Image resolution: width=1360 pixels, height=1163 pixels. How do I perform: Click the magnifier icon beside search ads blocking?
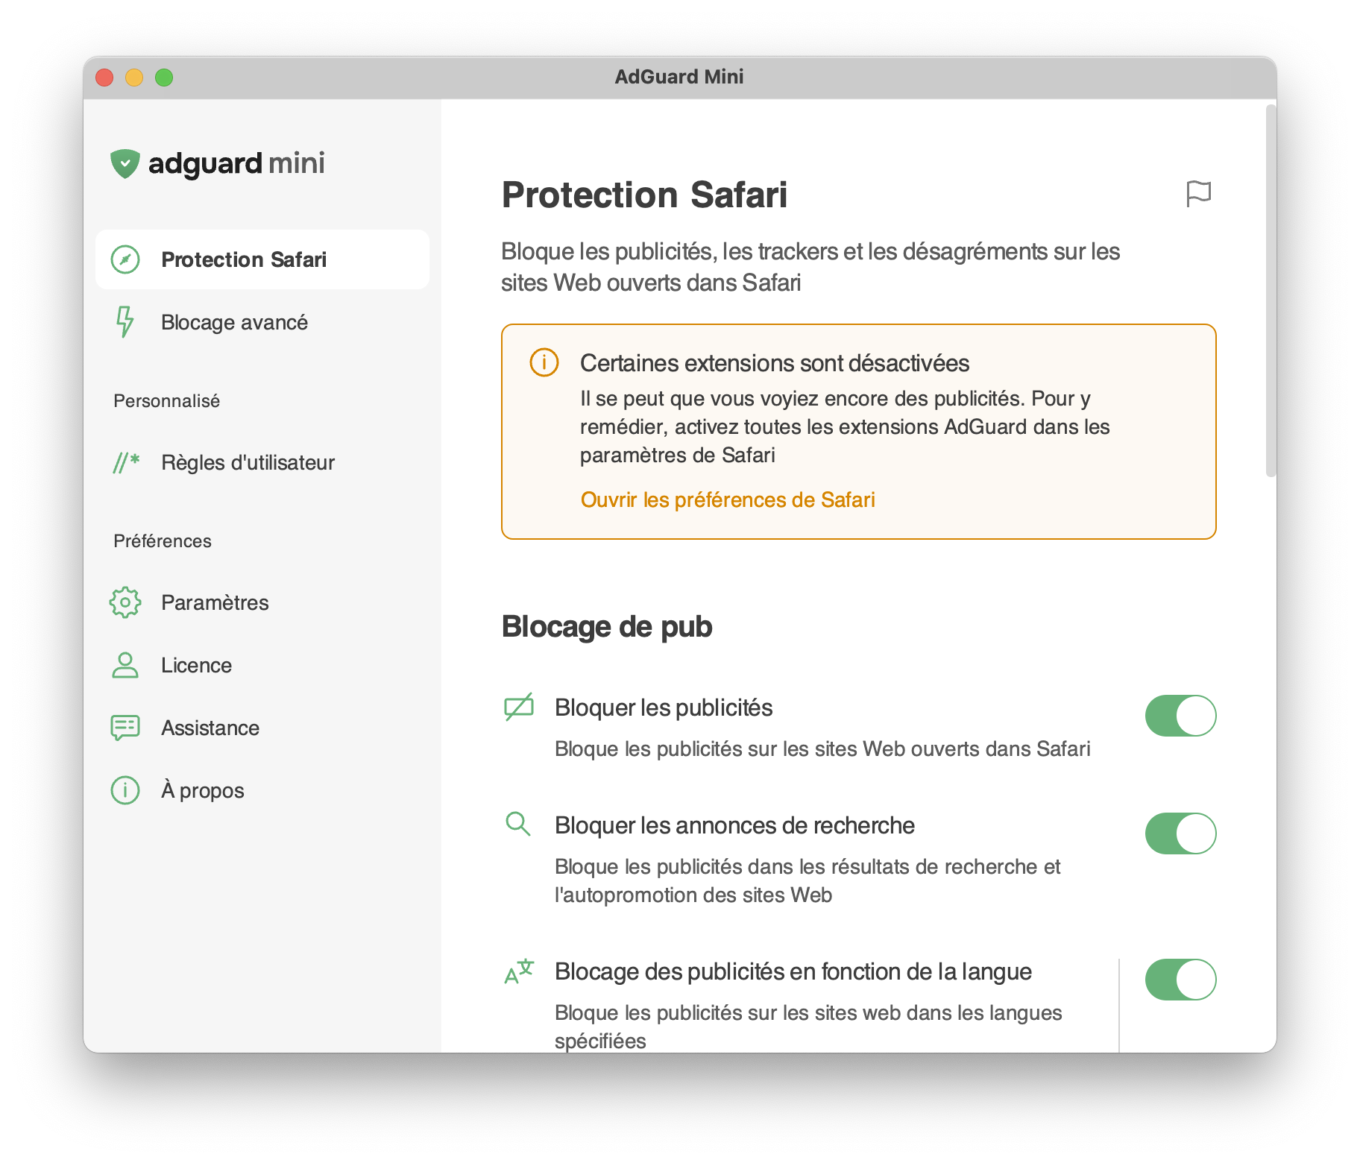click(518, 824)
